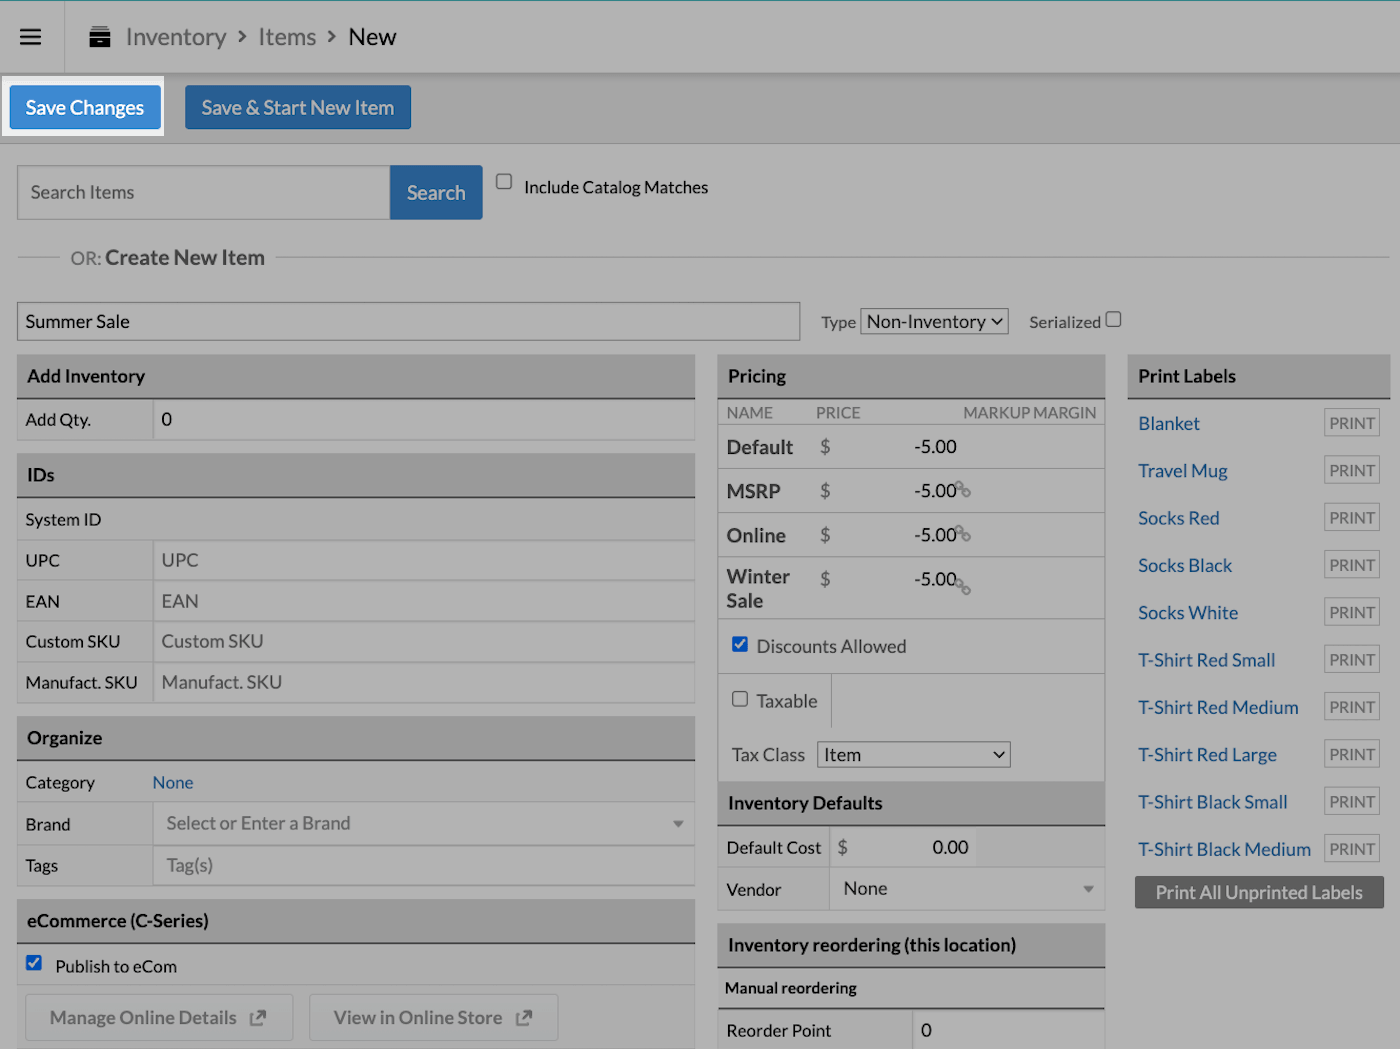Enable the Serialized checkbox
The width and height of the screenshot is (1400, 1049).
[x=1114, y=319]
